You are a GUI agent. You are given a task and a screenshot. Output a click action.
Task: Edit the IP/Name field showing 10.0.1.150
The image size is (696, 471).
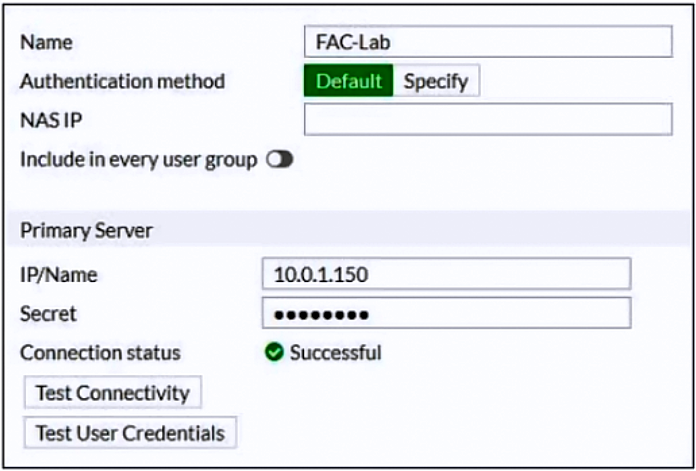point(447,274)
